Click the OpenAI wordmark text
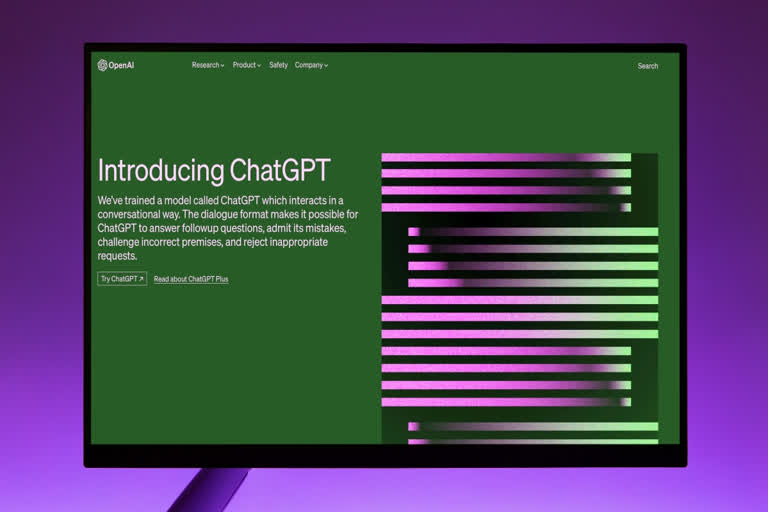Viewport: 768px width, 512px height. pos(121,66)
